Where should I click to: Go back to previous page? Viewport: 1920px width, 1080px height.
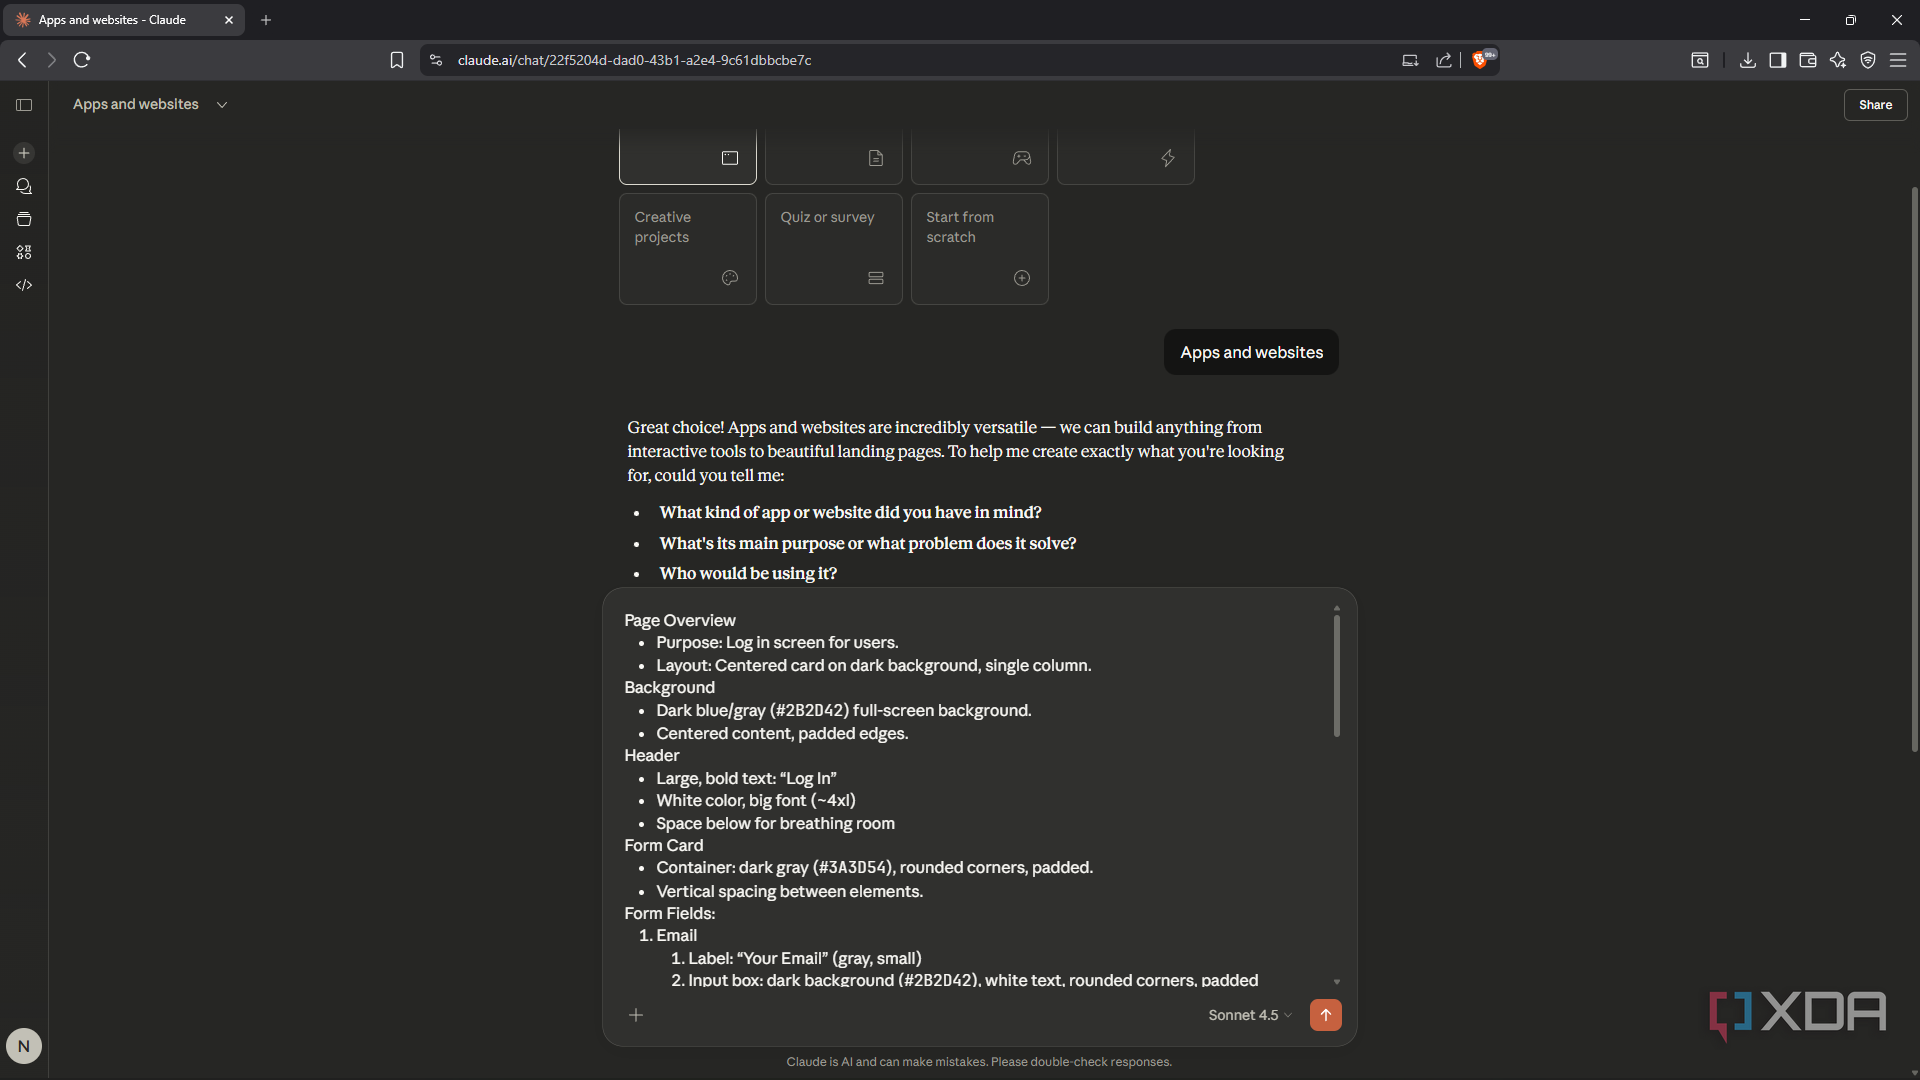click(x=22, y=60)
